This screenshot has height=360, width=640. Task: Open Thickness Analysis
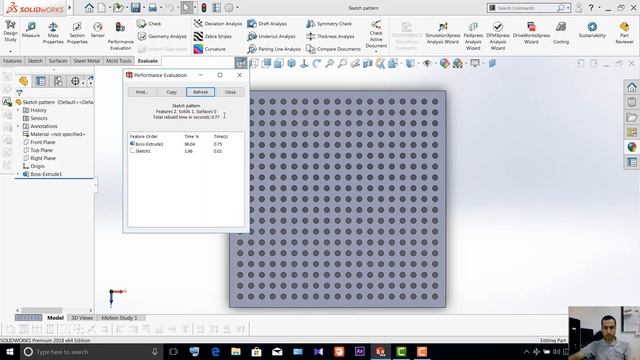point(330,36)
